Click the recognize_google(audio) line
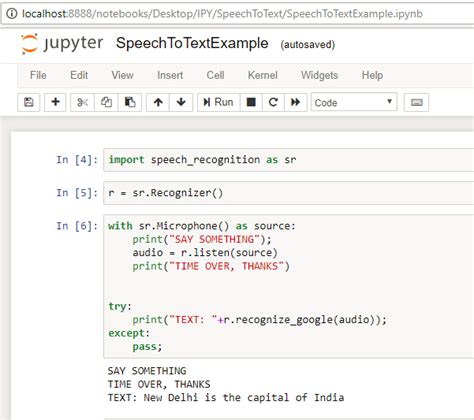The width and height of the screenshot is (474, 420). point(260,320)
